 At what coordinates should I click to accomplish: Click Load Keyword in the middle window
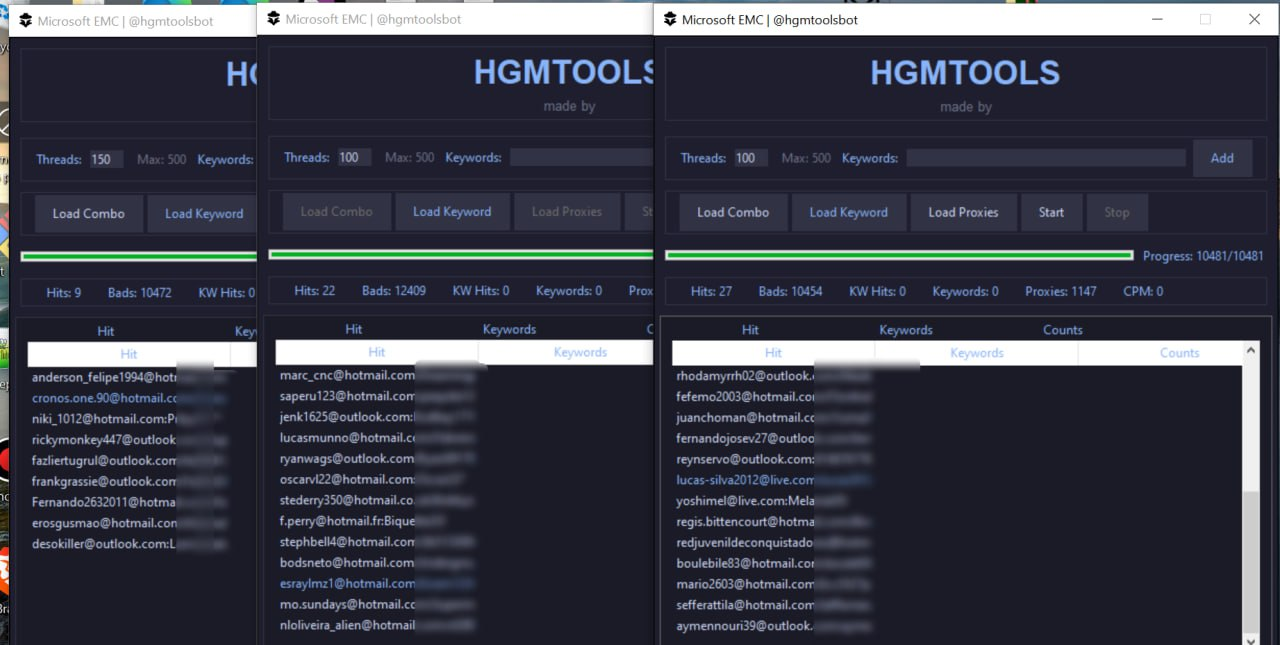point(452,211)
